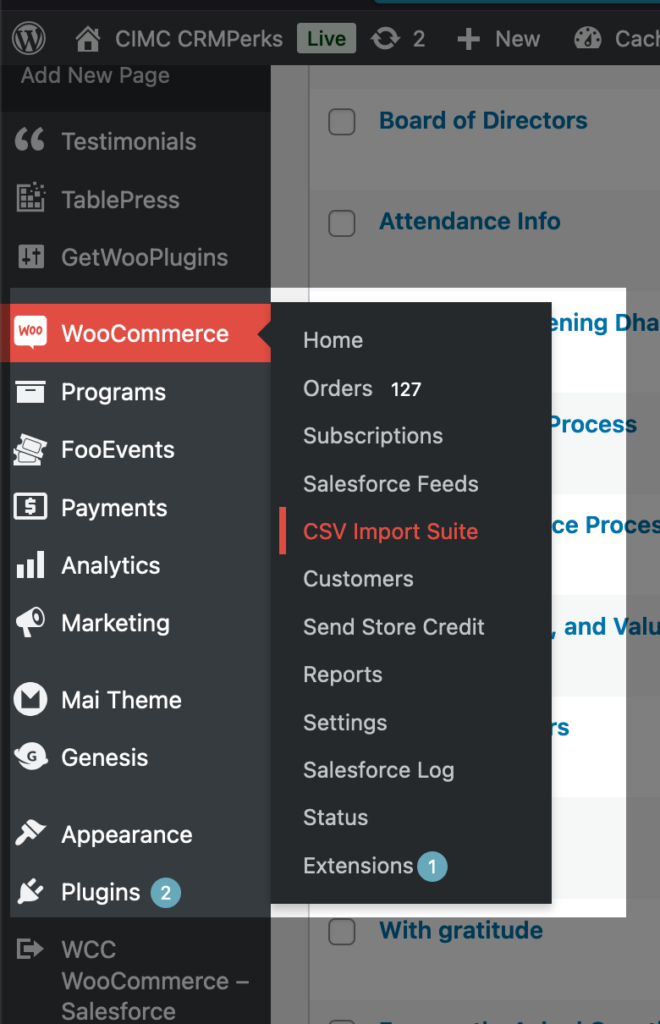Open the New content dropdown
The height and width of the screenshot is (1024, 660).
click(x=498, y=39)
